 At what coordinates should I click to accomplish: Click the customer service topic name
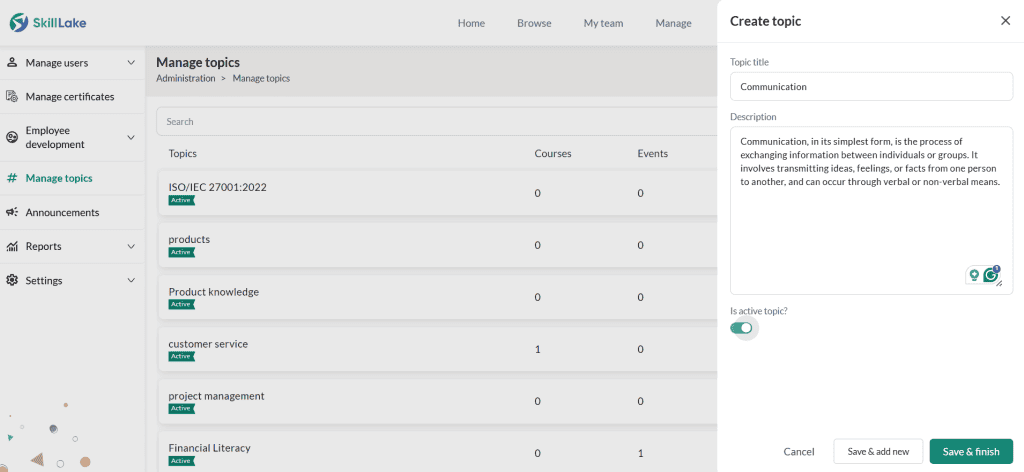click(208, 344)
